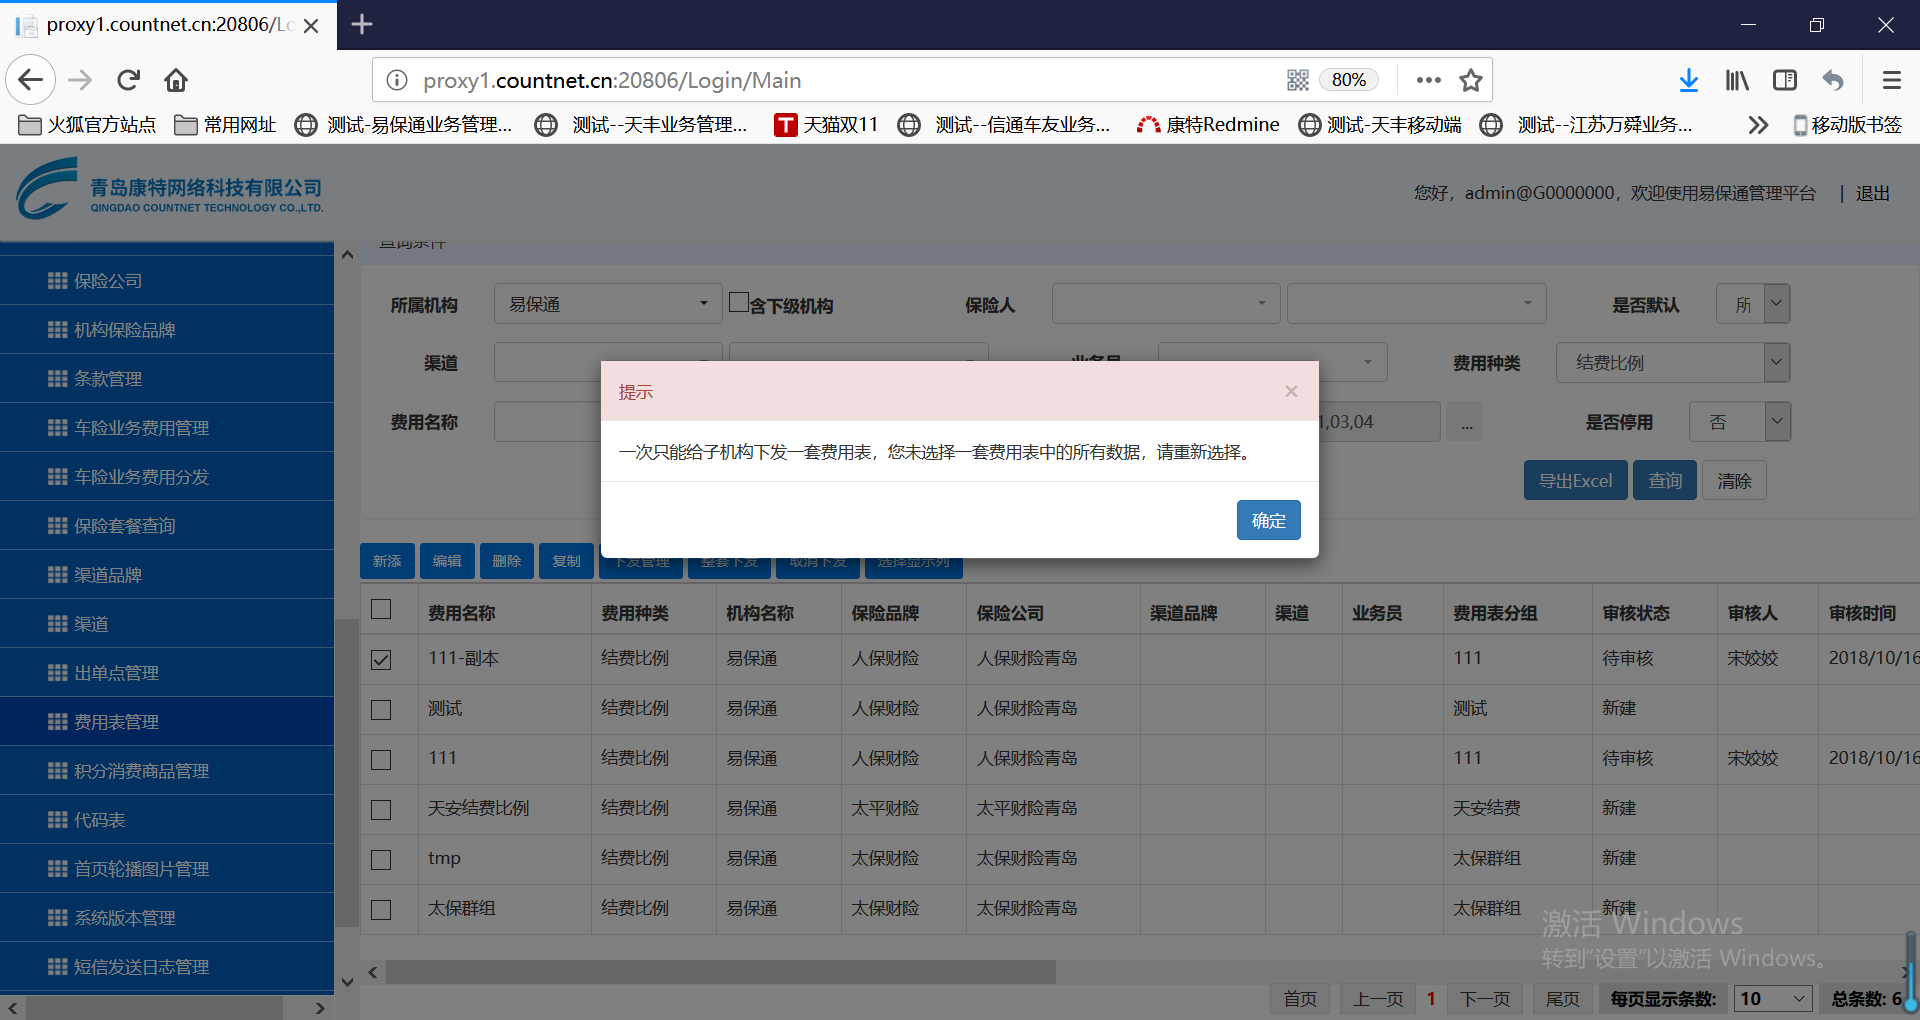This screenshot has height=1020, width=1920.
Task: Select 费用表管理 in the left menu
Action: (x=116, y=722)
